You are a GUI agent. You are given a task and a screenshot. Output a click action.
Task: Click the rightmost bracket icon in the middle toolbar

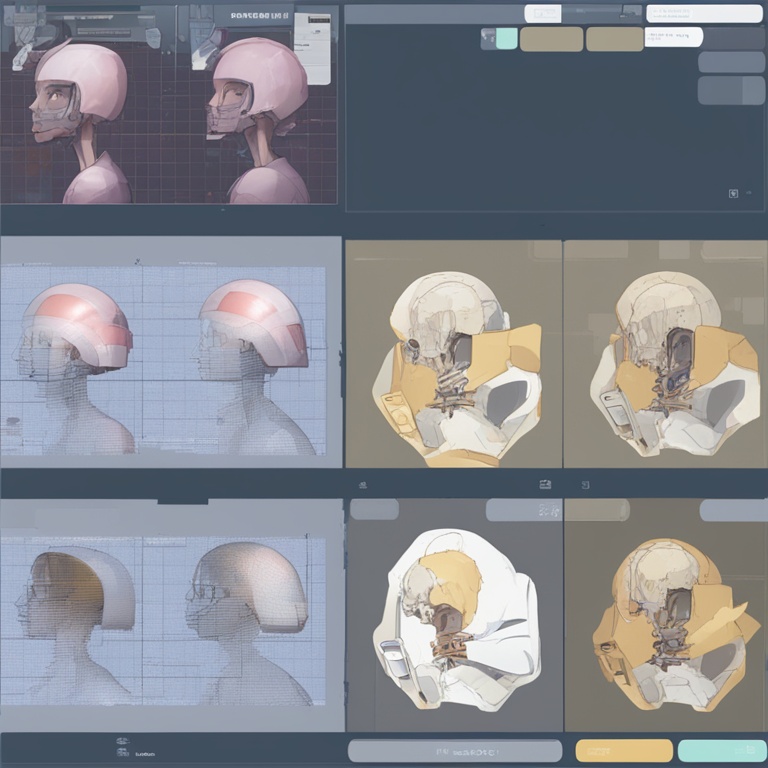coord(585,485)
